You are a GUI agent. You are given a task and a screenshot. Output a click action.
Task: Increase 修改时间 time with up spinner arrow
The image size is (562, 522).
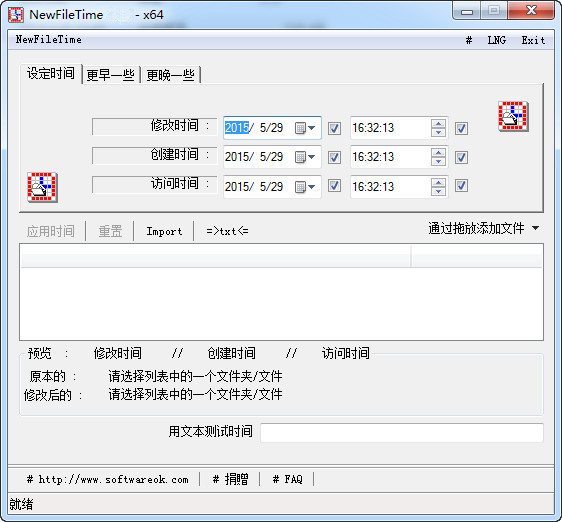coord(438,124)
